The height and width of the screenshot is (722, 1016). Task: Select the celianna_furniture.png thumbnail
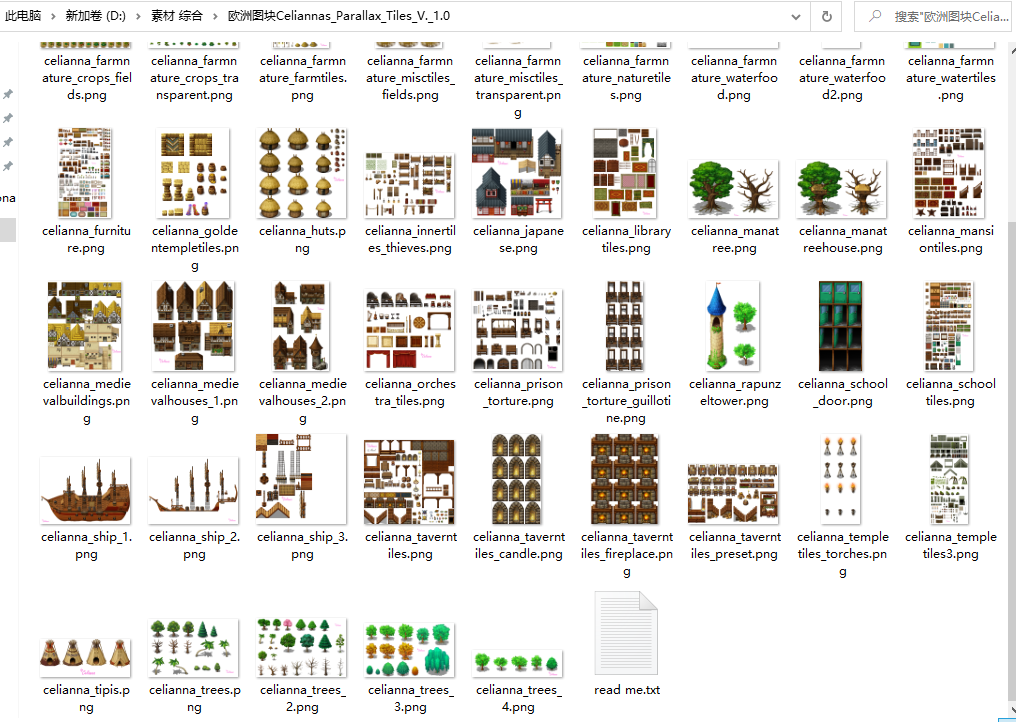(x=85, y=173)
